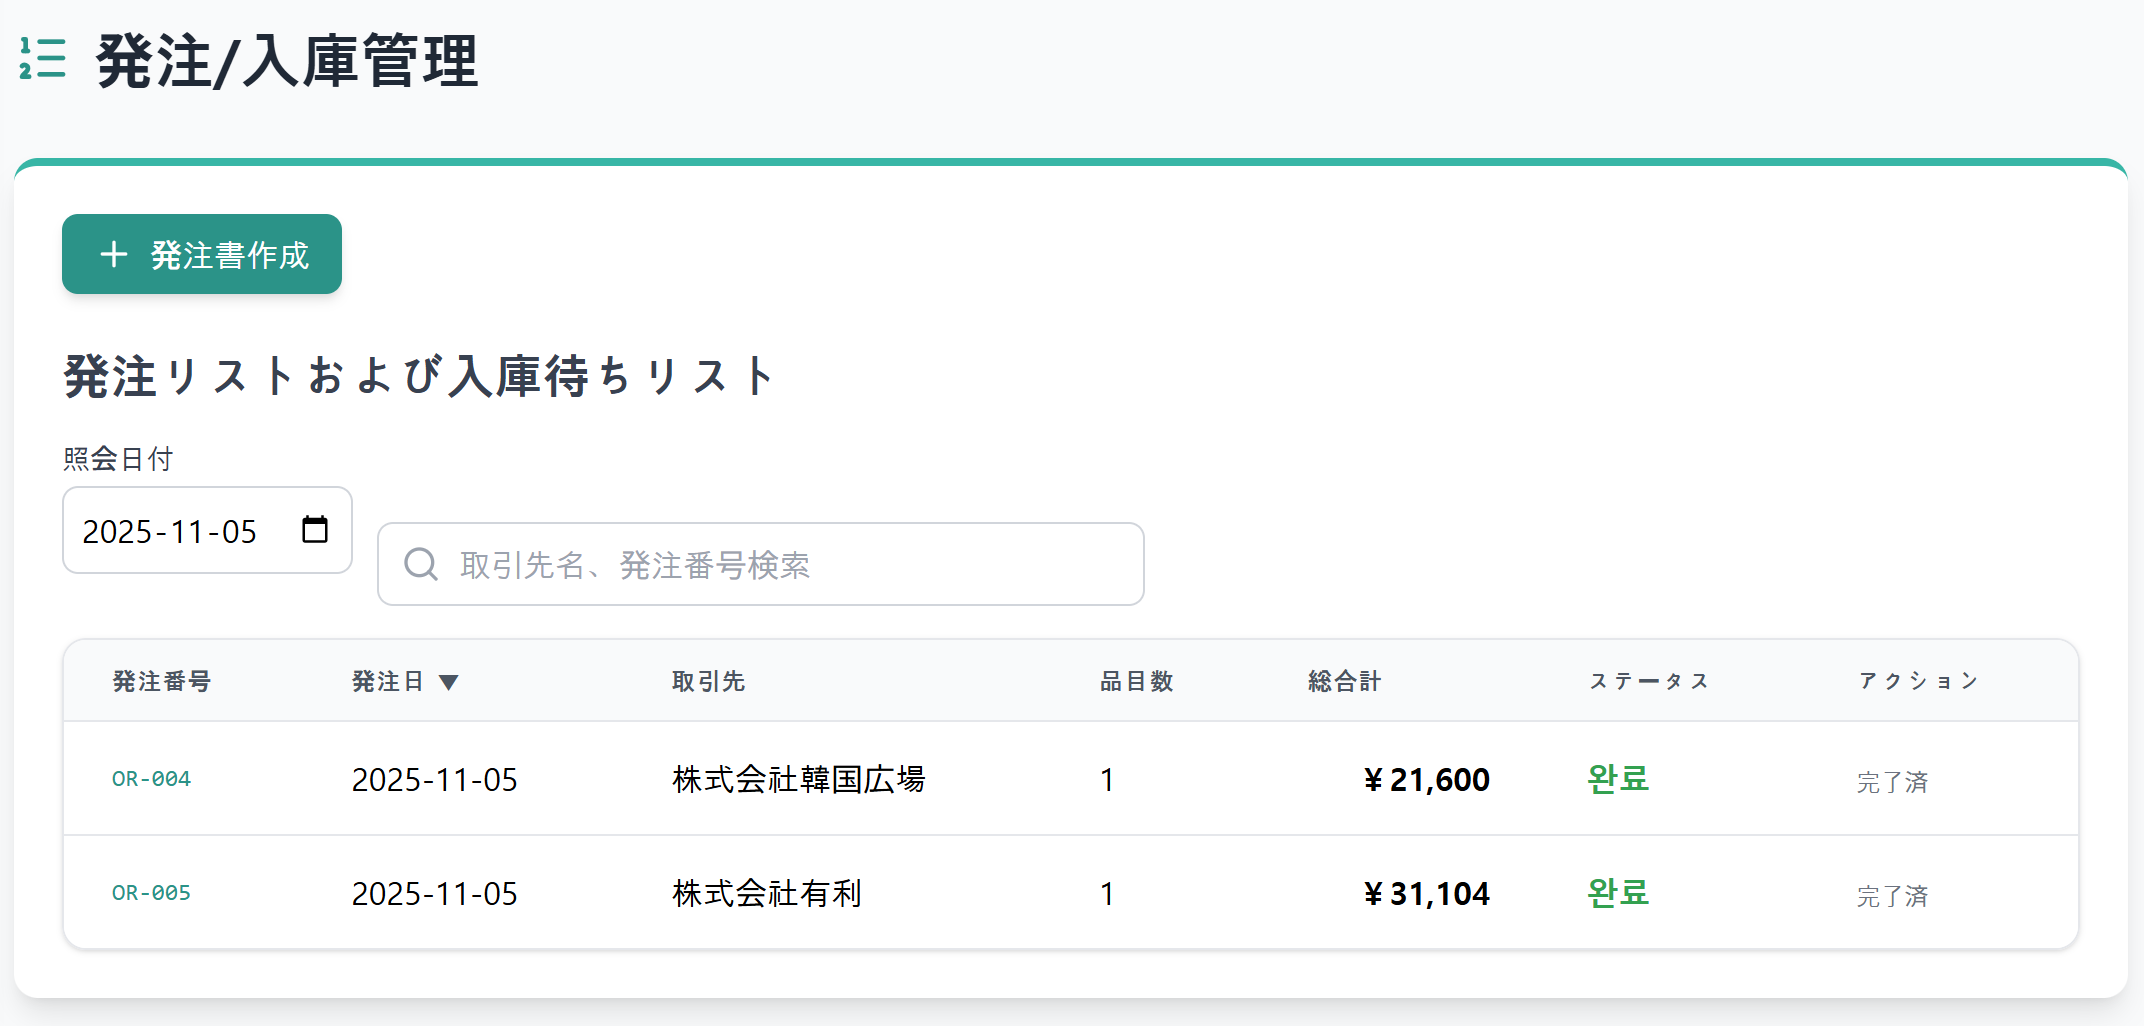Click inside the 取引先名、発注番号検索 search field
The height and width of the screenshot is (1026, 2144).
760,564
